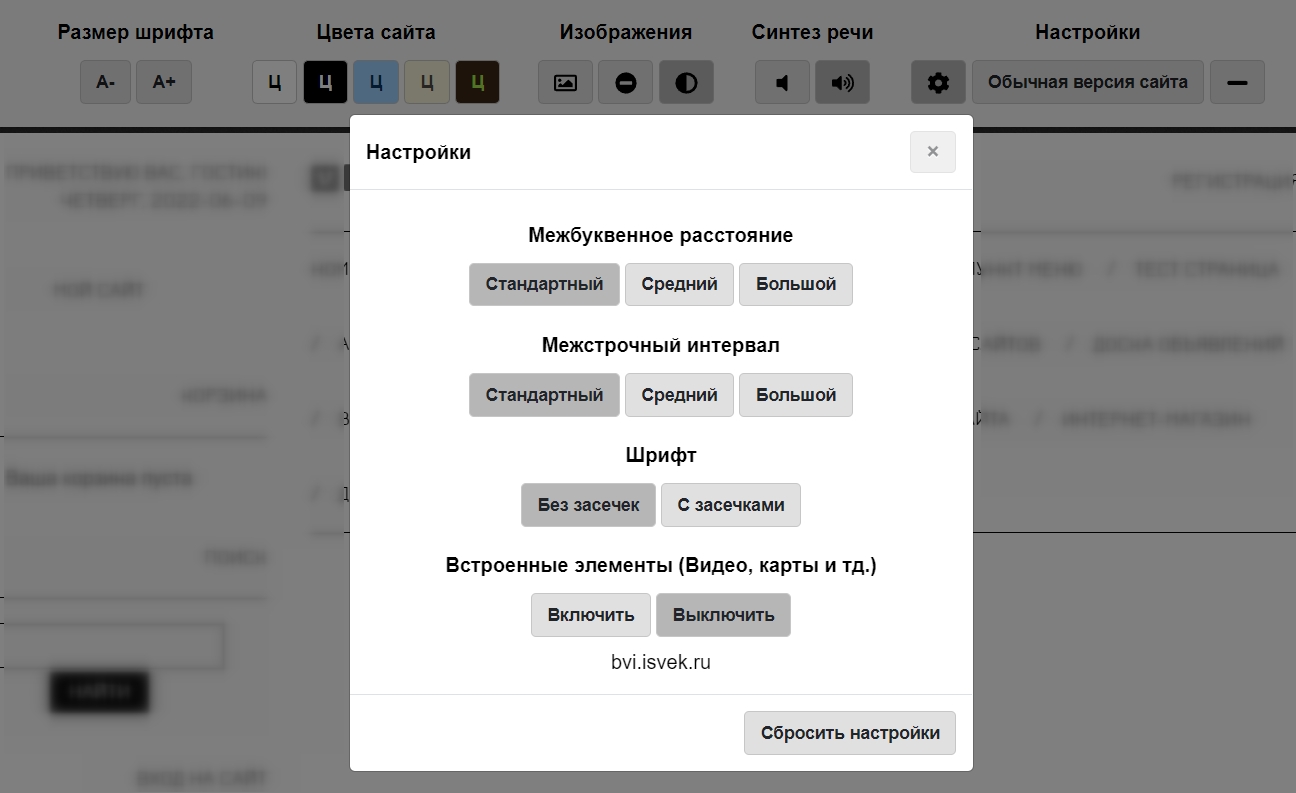Enable speech synthesis with loud speaker icon
The height and width of the screenshot is (793, 1296).
[x=842, y=82]
